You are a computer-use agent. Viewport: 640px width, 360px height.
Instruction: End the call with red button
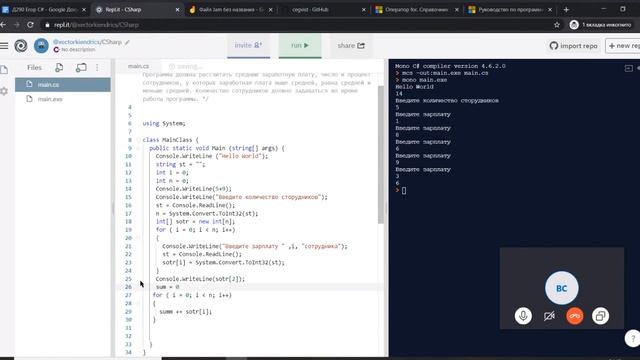tap(575, 316)
